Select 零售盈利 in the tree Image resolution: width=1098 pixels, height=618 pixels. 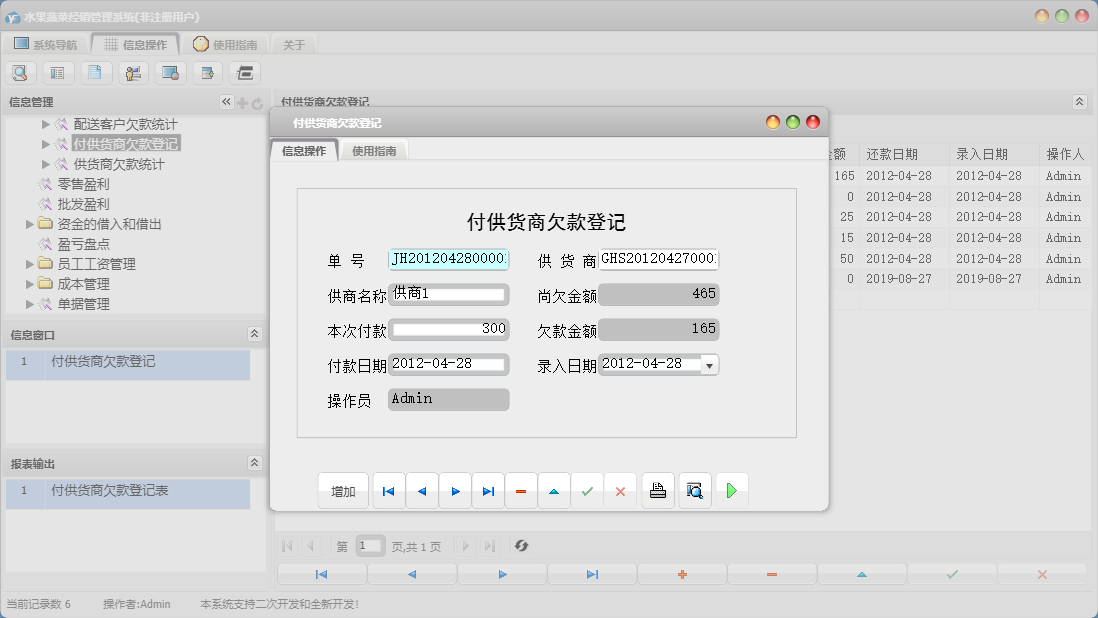pos(83,184)
